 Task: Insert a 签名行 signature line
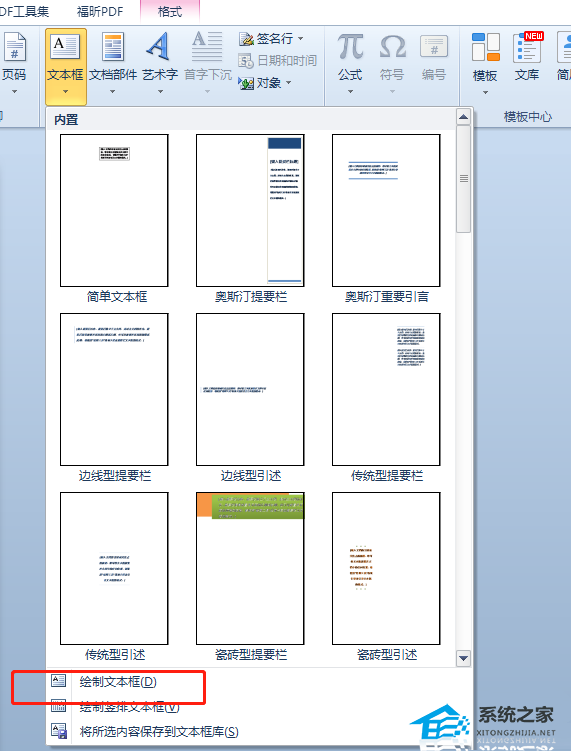pyautogui.click(x=271, y=38)
